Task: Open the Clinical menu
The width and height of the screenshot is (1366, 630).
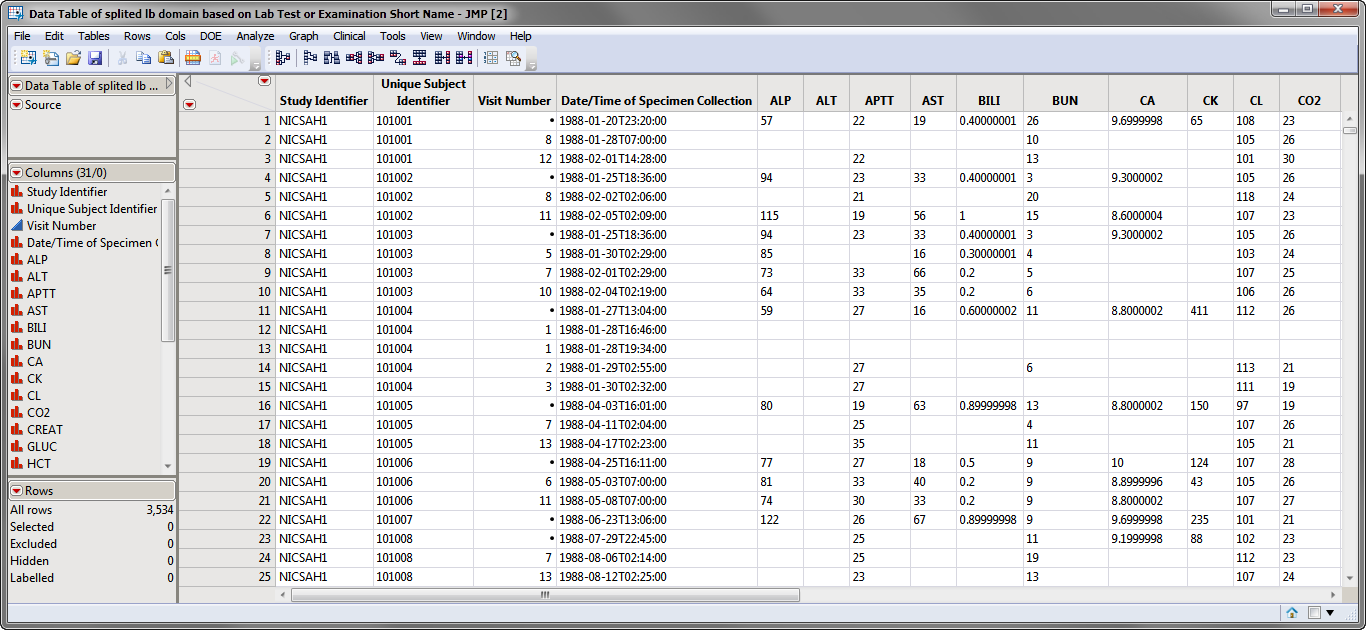Action: (349, 36)
